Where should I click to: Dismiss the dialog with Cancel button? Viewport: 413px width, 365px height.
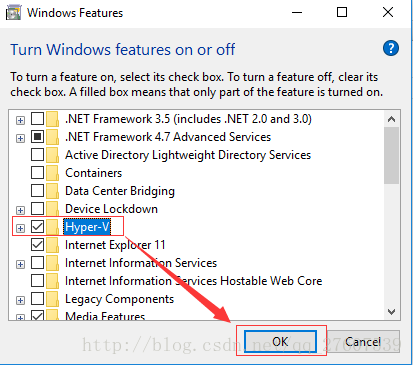[363, 341]
